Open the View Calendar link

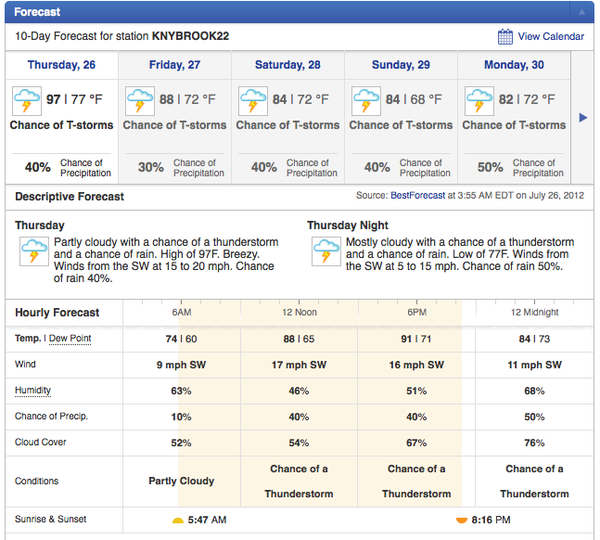[x=551, y=36]
